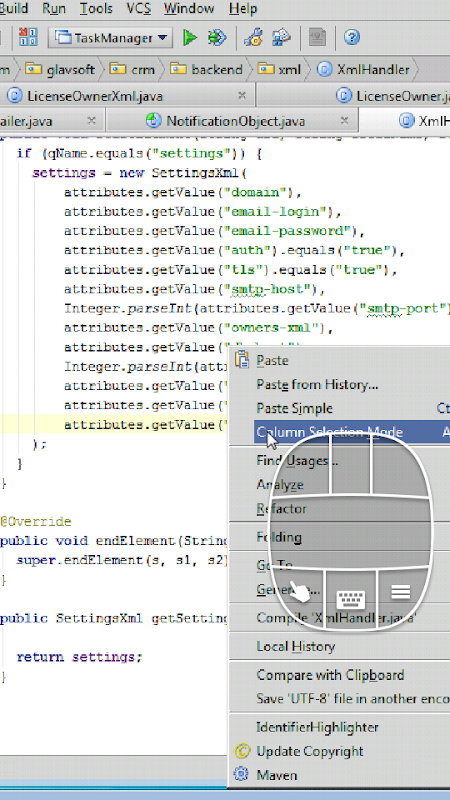Click Update Copyright in context menu

310,751
